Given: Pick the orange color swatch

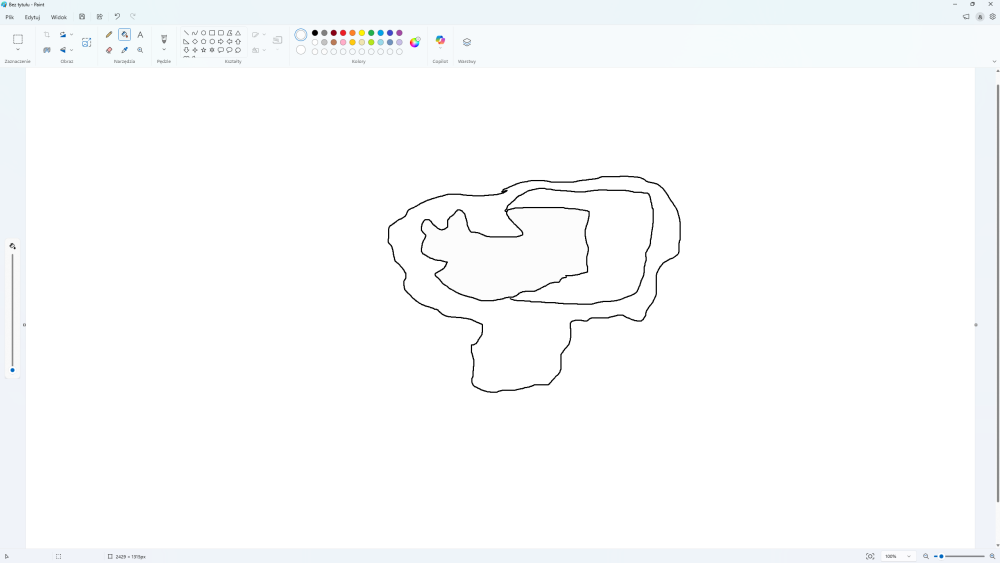Looking at the screenshot, I should coord(353,33).
